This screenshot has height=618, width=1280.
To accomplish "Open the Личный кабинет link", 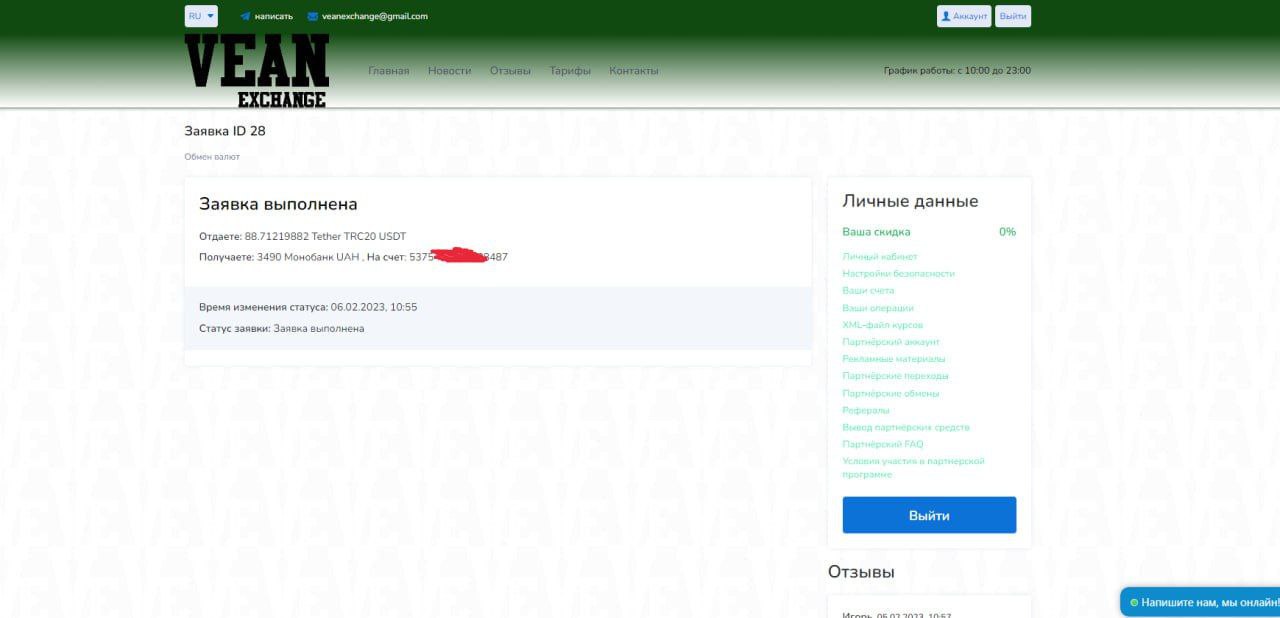I will tap(880, 257).
